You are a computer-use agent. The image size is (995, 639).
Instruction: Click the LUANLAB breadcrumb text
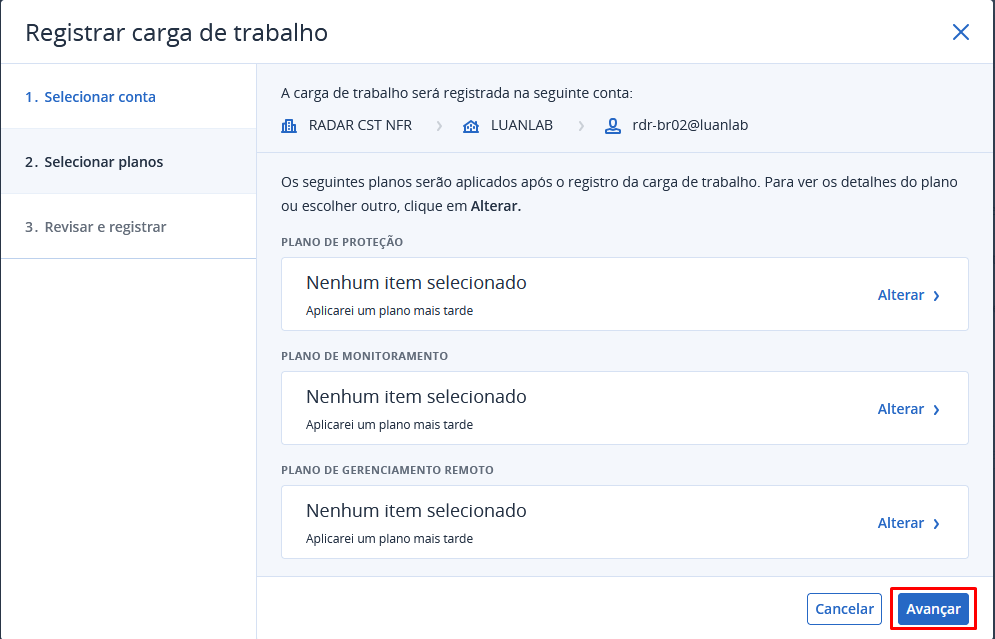[522, 126]
